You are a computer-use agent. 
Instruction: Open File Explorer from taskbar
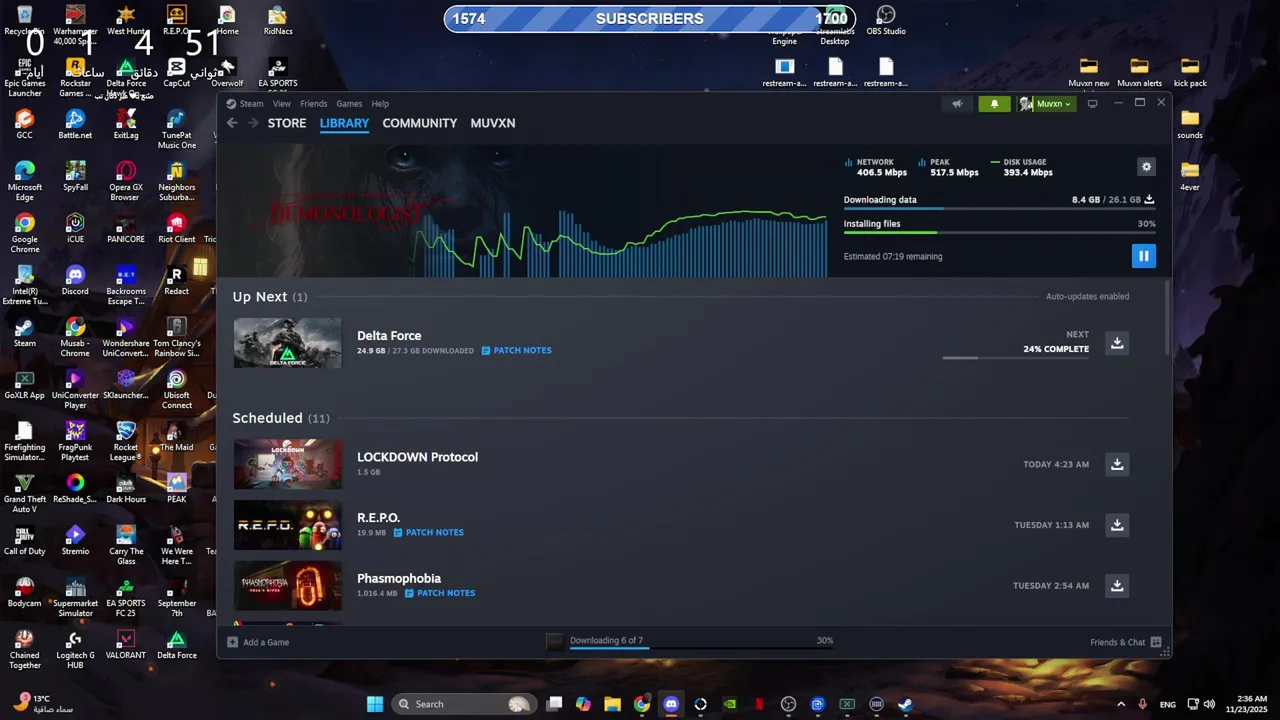tap(612, 704)
